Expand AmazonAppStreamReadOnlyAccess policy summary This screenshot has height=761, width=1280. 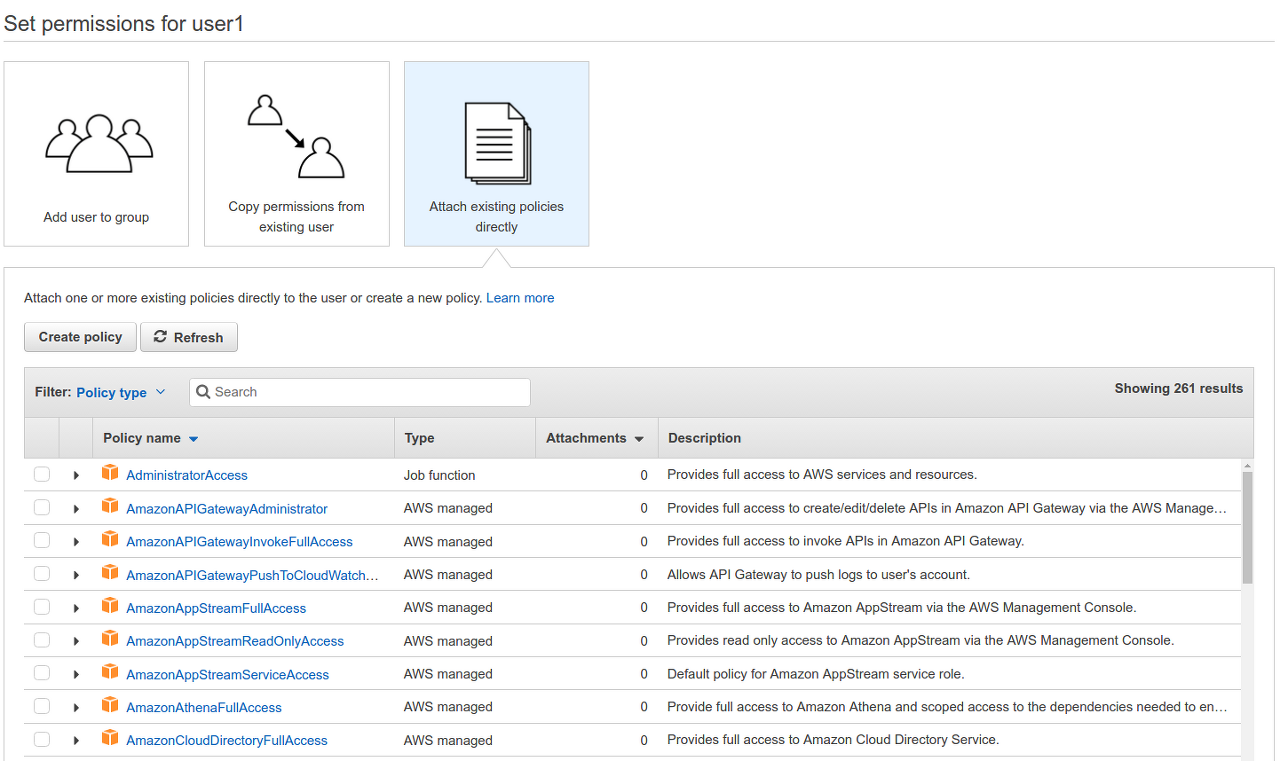tap(76, 641)
